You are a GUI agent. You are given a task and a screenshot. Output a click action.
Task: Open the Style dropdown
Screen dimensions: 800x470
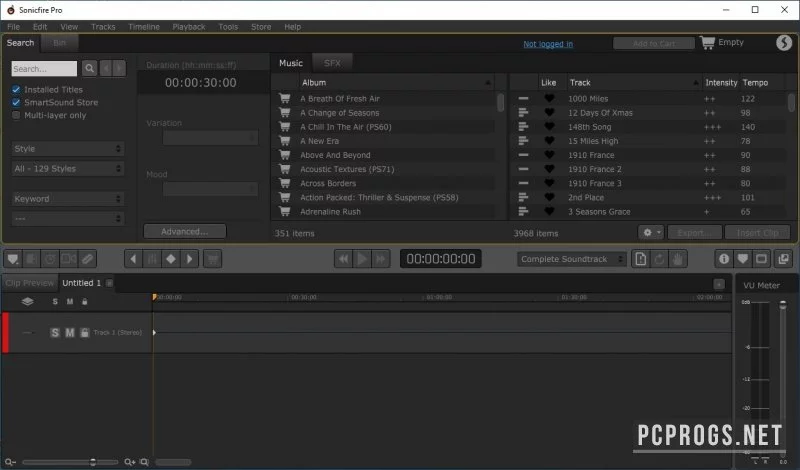tap(67, 149)
